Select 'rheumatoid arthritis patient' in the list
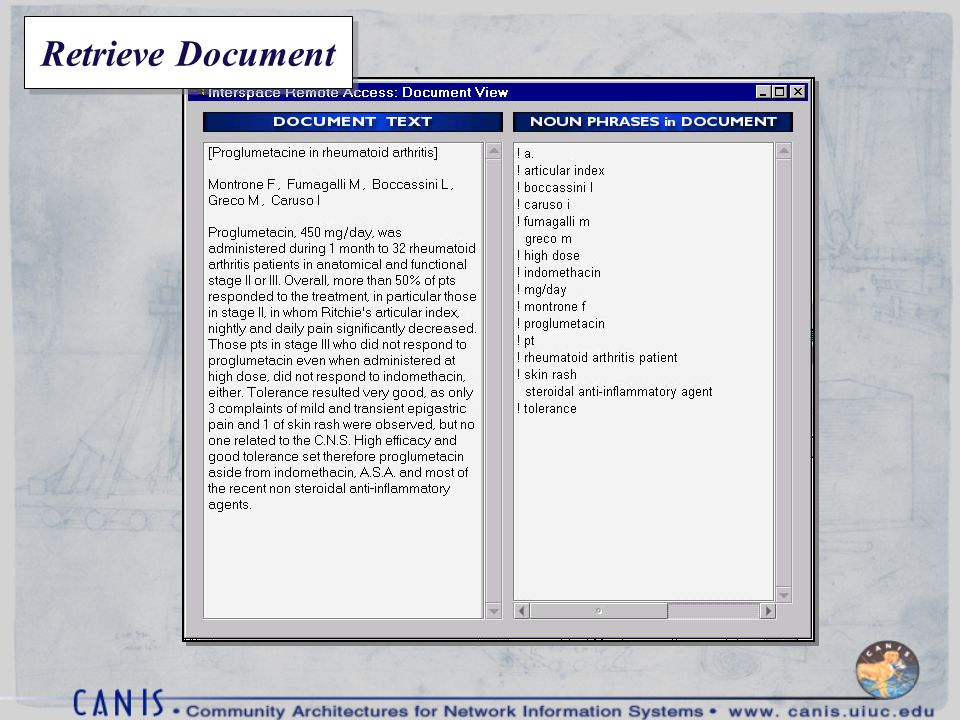 point(600,358)
